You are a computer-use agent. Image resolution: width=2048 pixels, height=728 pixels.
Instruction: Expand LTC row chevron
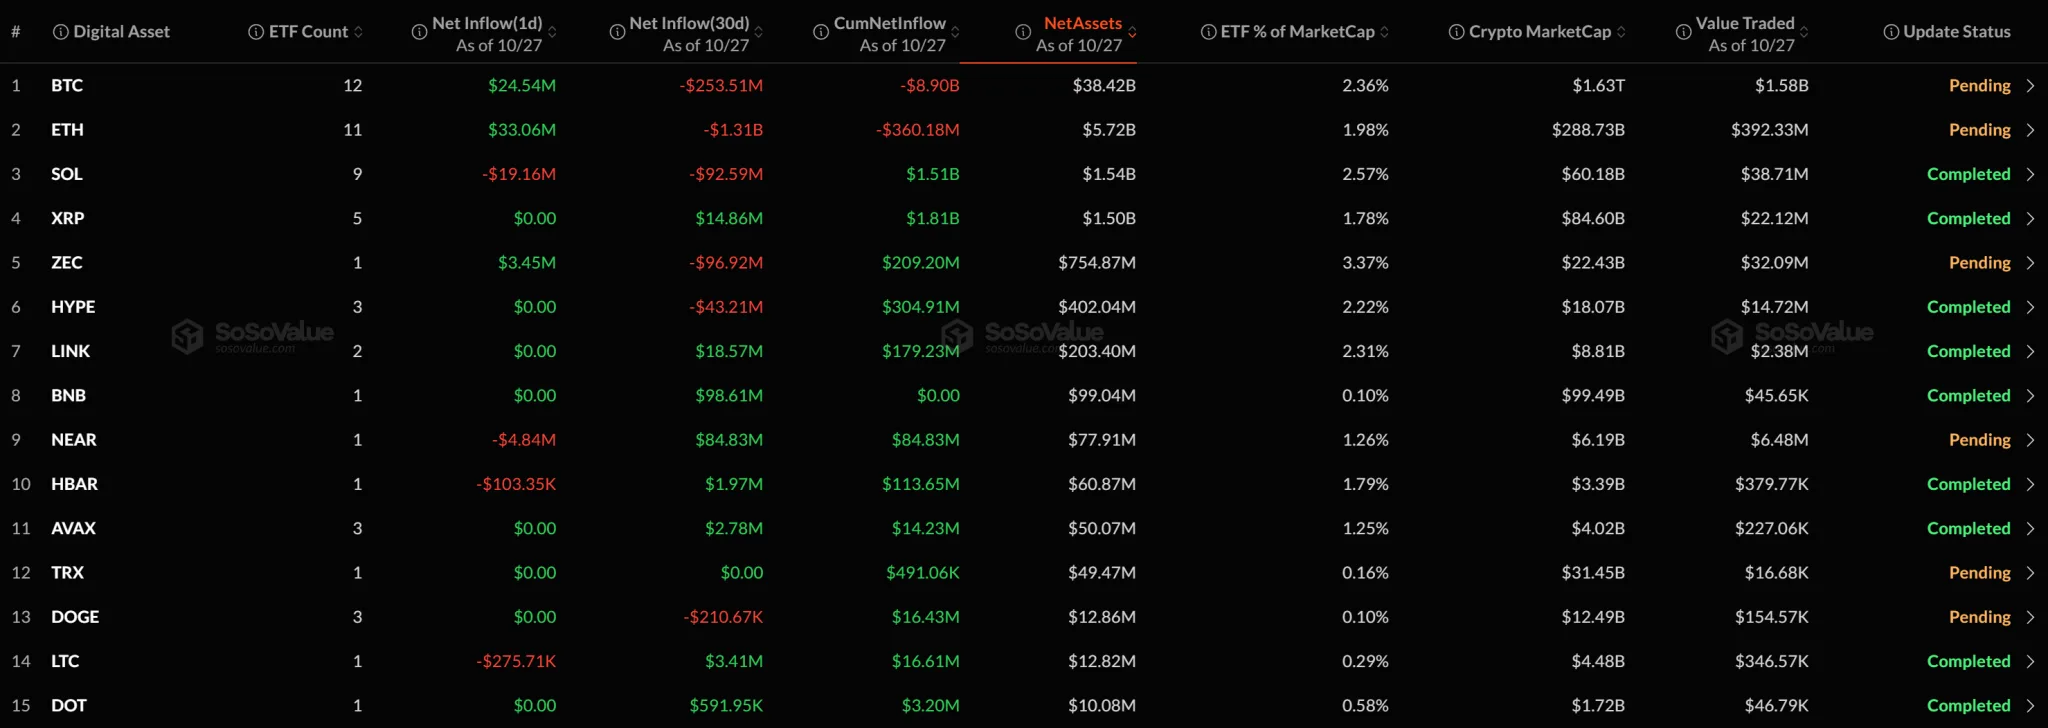(x=2030, y=661)
